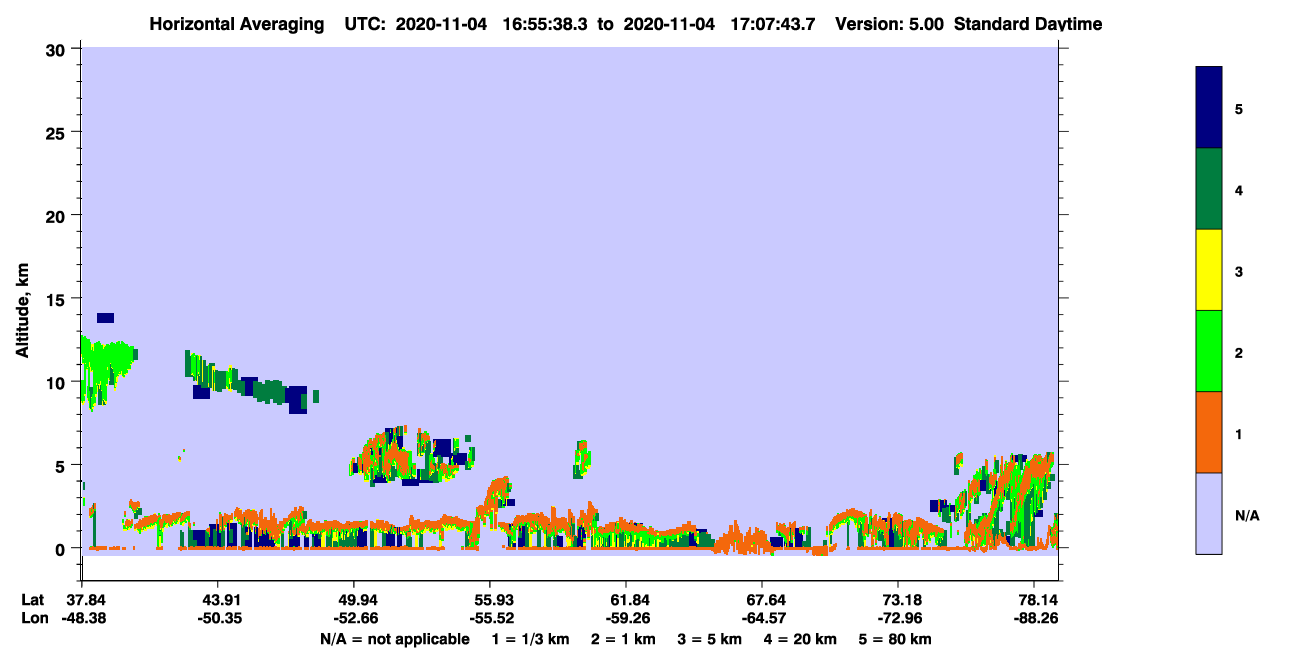Click longitude value -50.35
The height and width of the screenshot is (667, 1300).
pyautogui.click(x=218, y=619)
